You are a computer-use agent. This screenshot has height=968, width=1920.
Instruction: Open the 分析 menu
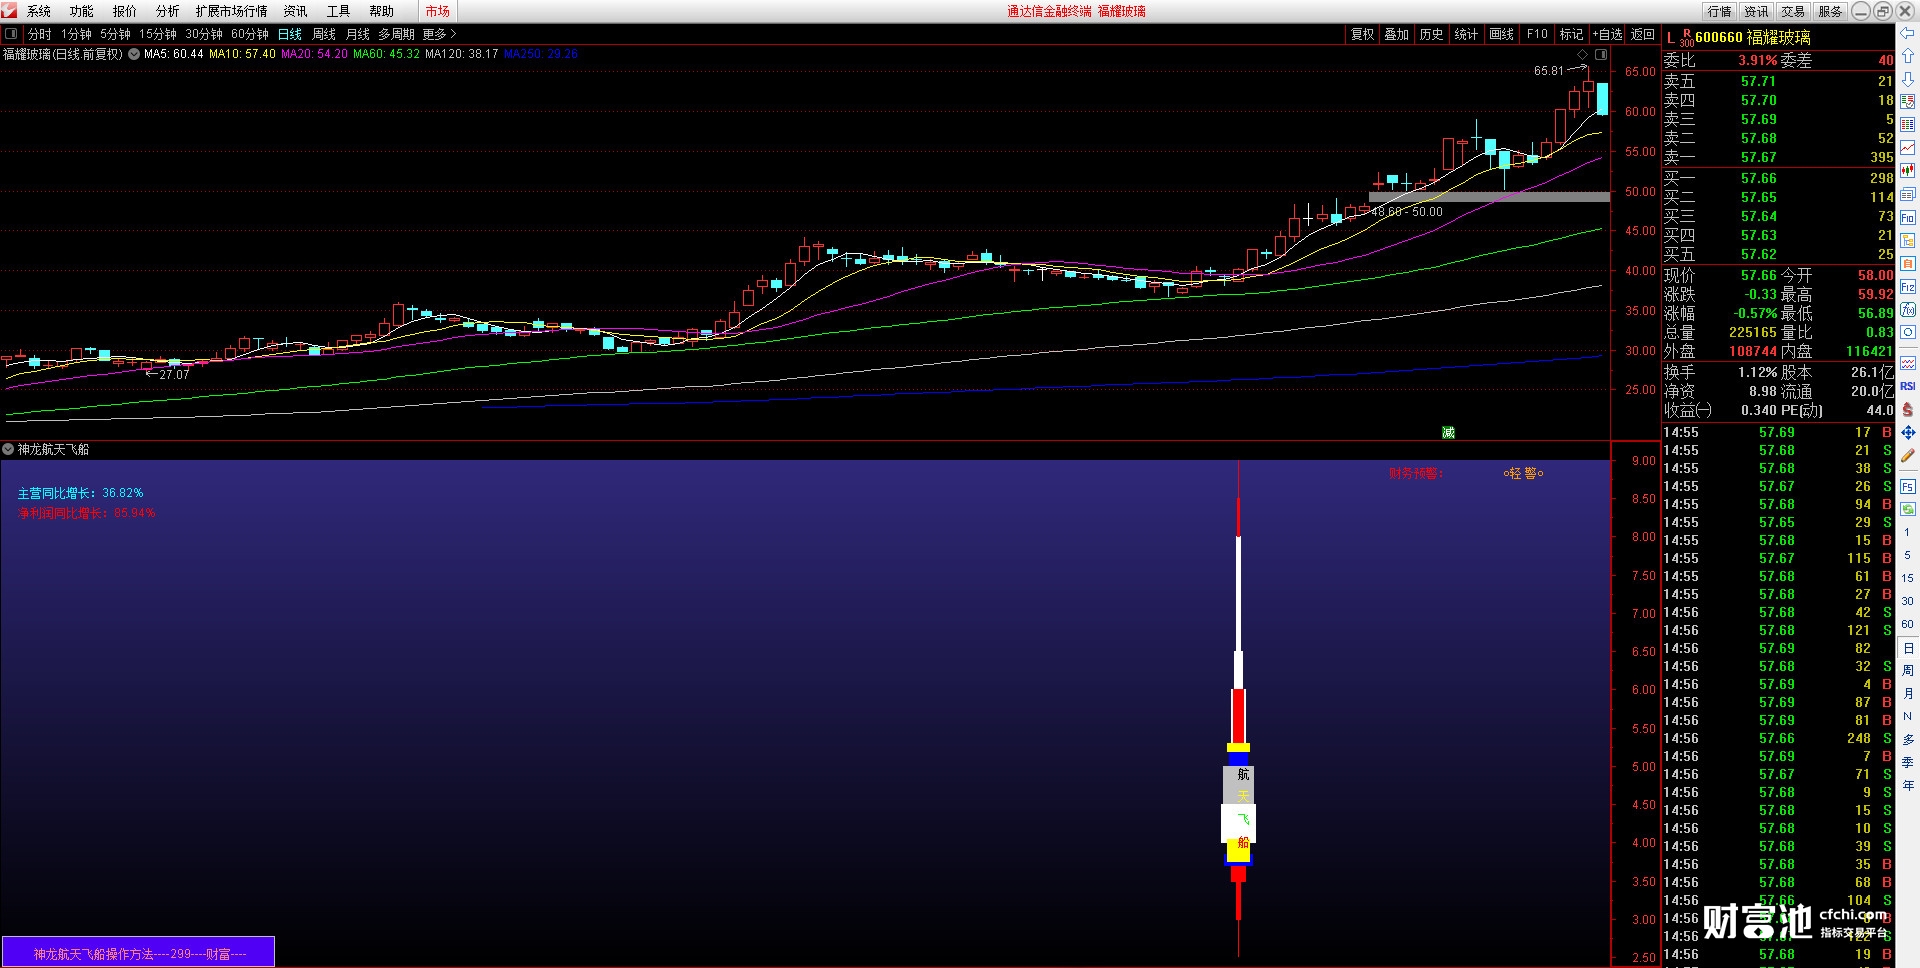click(x=168, y=11)
